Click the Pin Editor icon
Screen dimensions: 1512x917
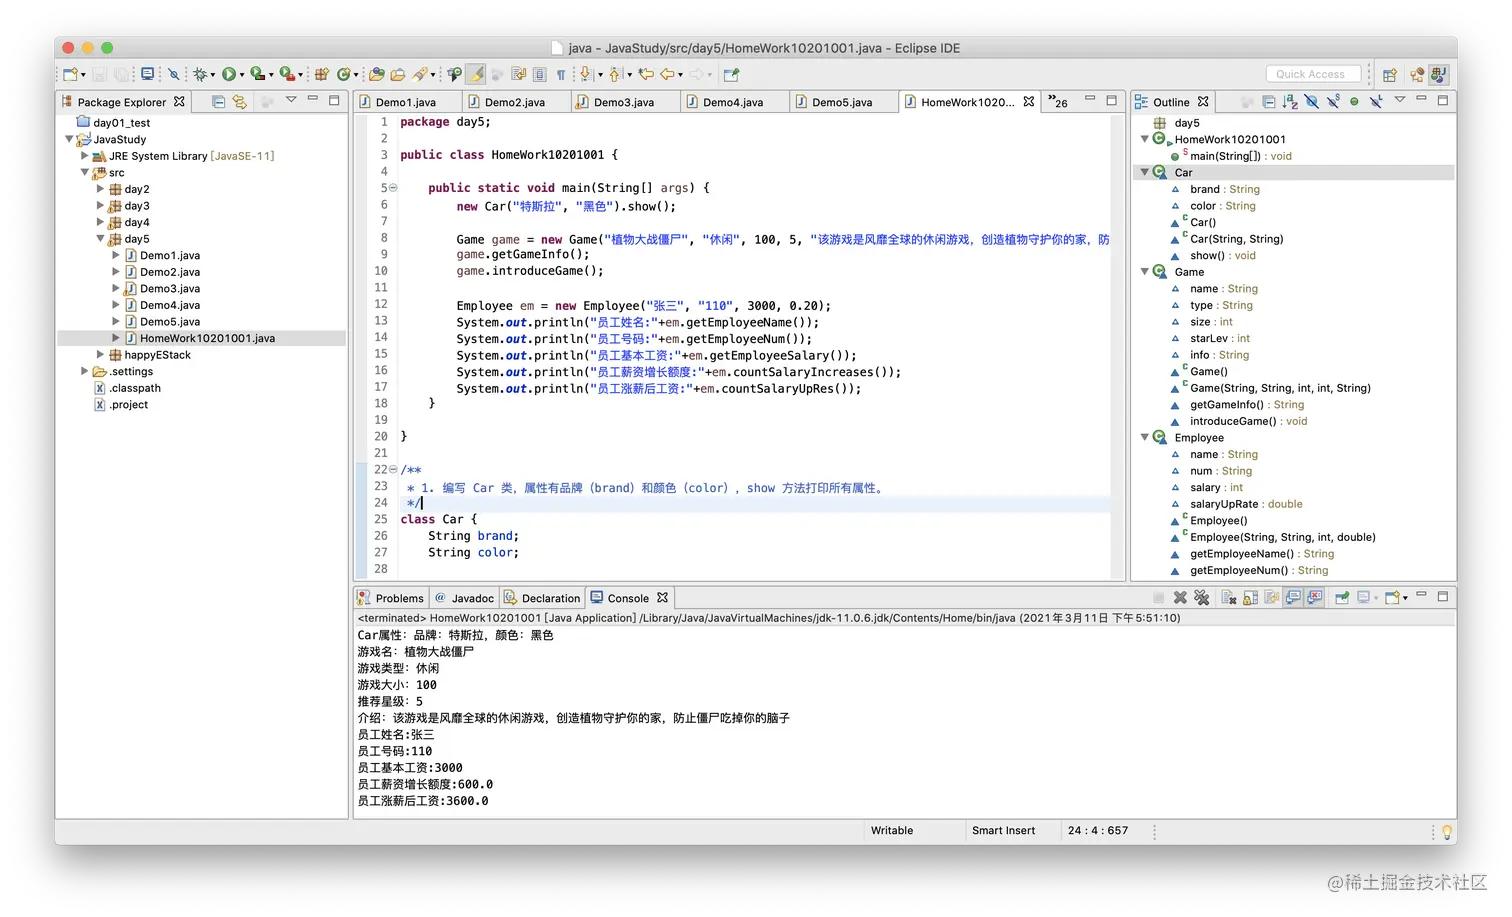coord(732,74)
